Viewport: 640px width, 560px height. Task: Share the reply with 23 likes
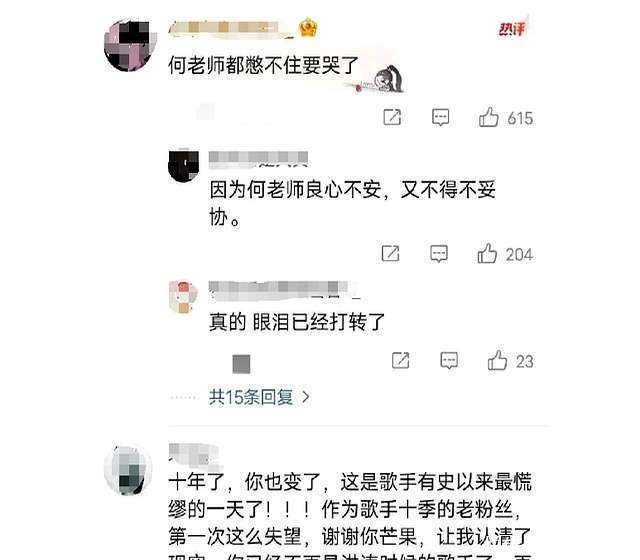[400, 360]
